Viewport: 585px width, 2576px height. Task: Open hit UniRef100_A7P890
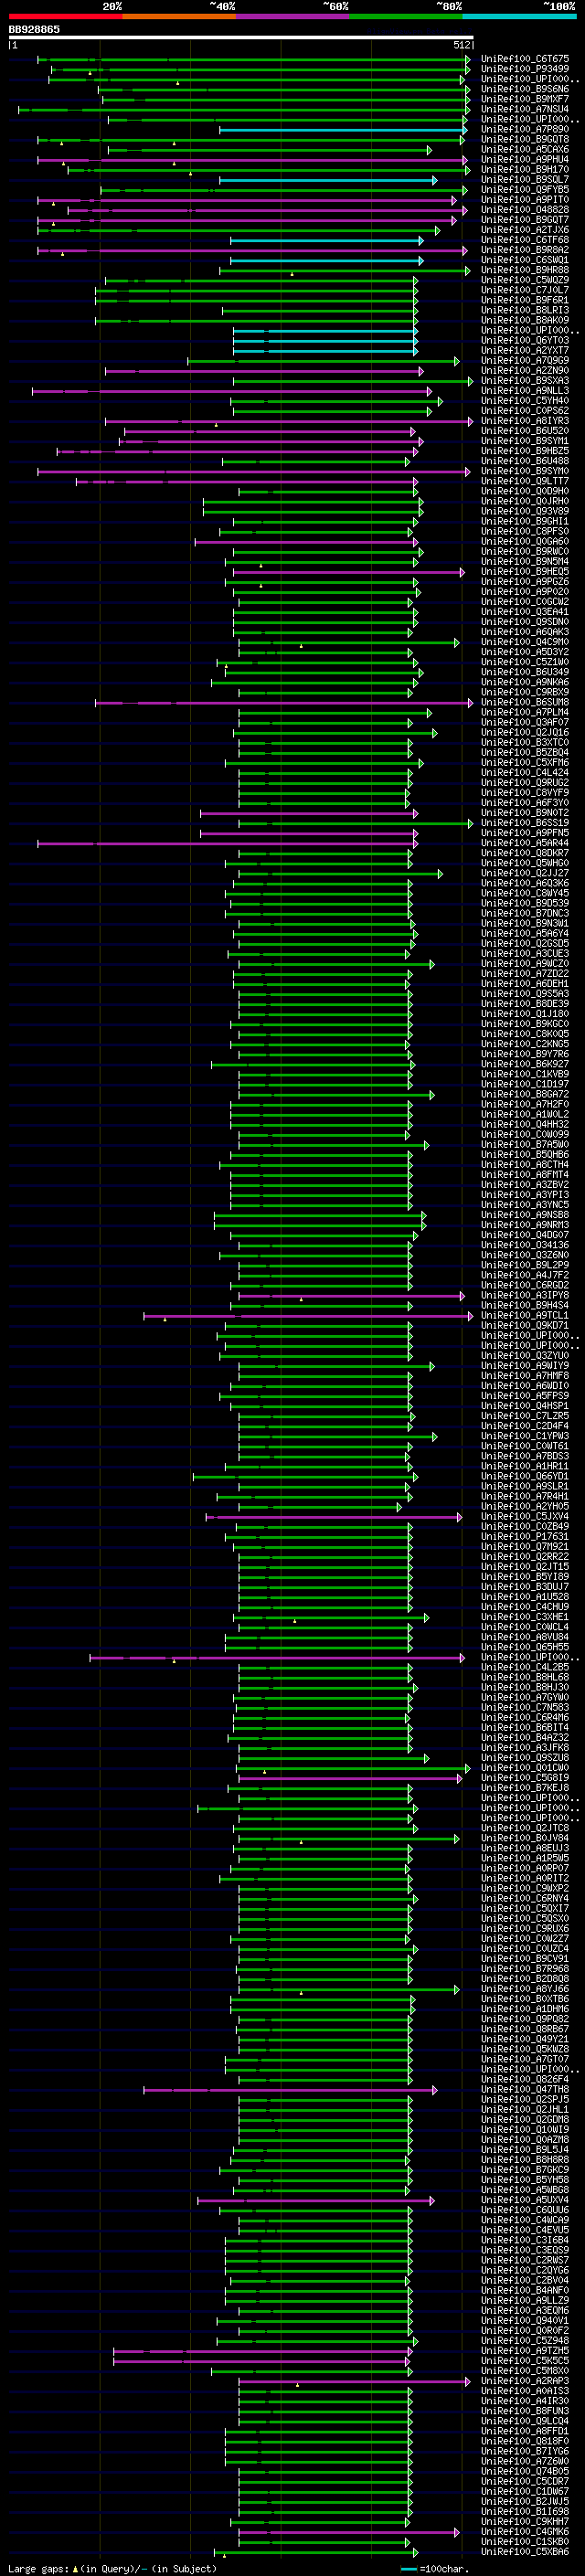pyautogui.click(x=525, y=129)
